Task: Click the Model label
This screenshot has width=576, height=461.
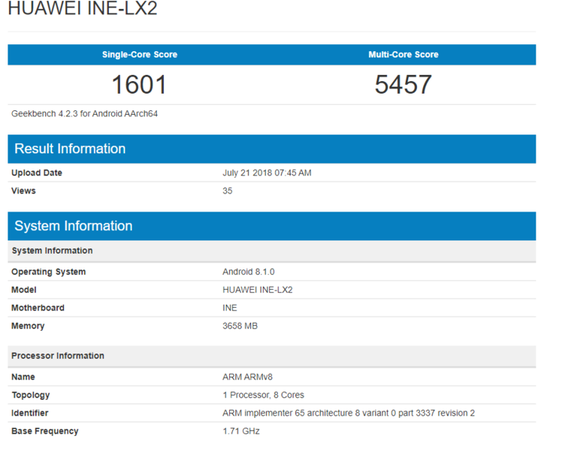Action: click(x=24, y=290)
